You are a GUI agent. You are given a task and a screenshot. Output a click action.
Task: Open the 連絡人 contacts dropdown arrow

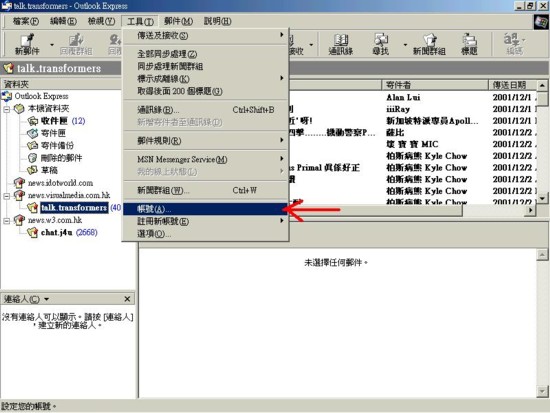pyautogui.click(x=46, y=299)
